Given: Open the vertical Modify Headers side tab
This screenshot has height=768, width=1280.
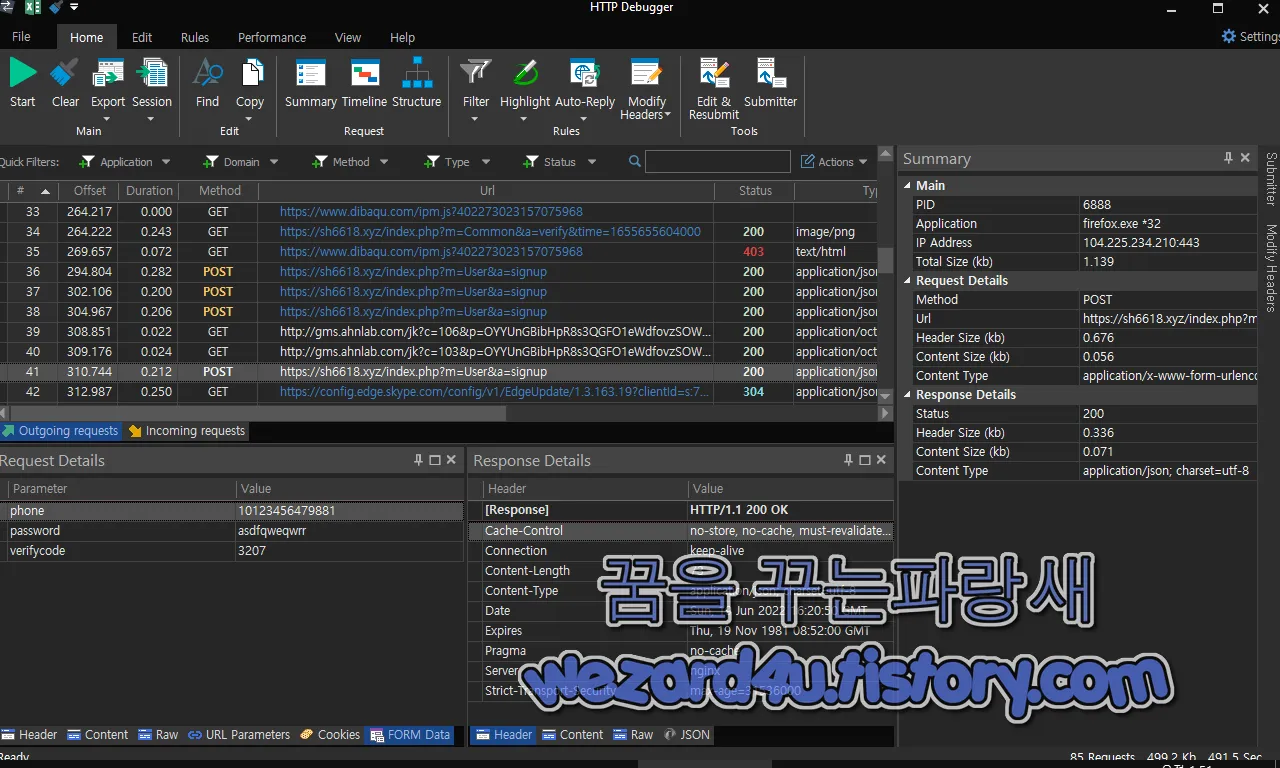Looking at the screenshot, I should 1270,269.
